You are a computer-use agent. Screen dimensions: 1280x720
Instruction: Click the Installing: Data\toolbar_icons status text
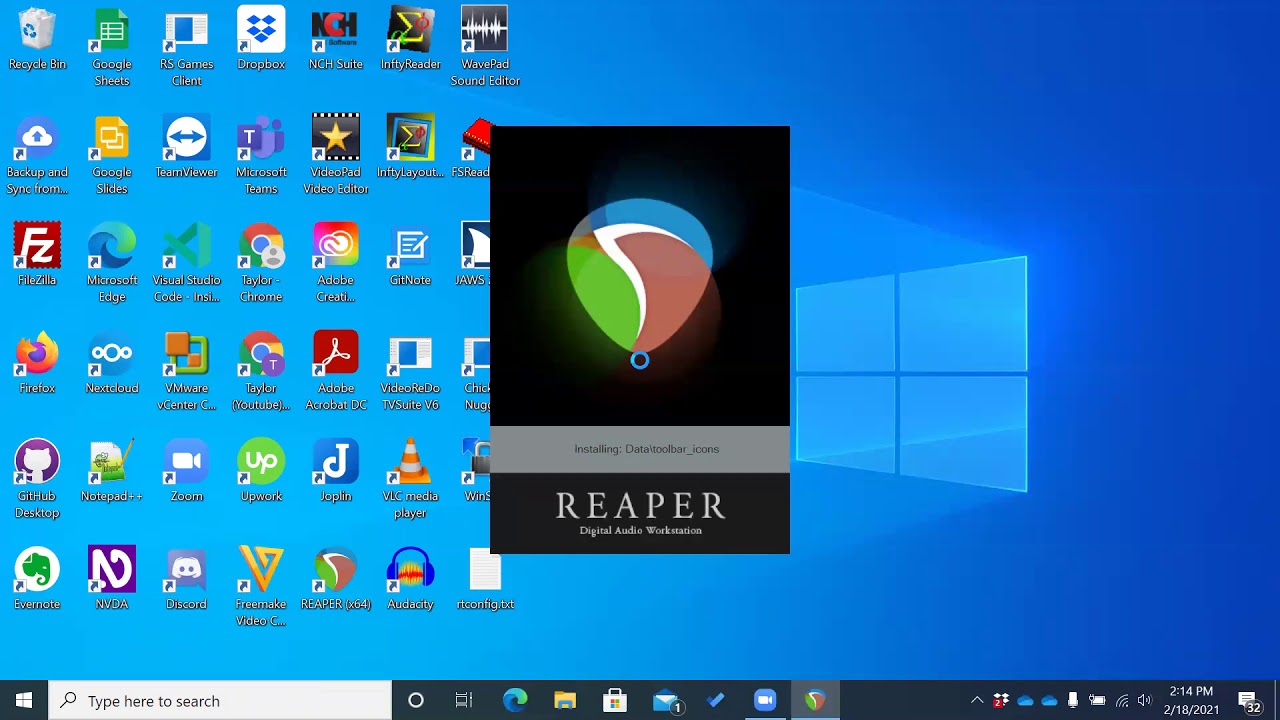click(646, 449)
